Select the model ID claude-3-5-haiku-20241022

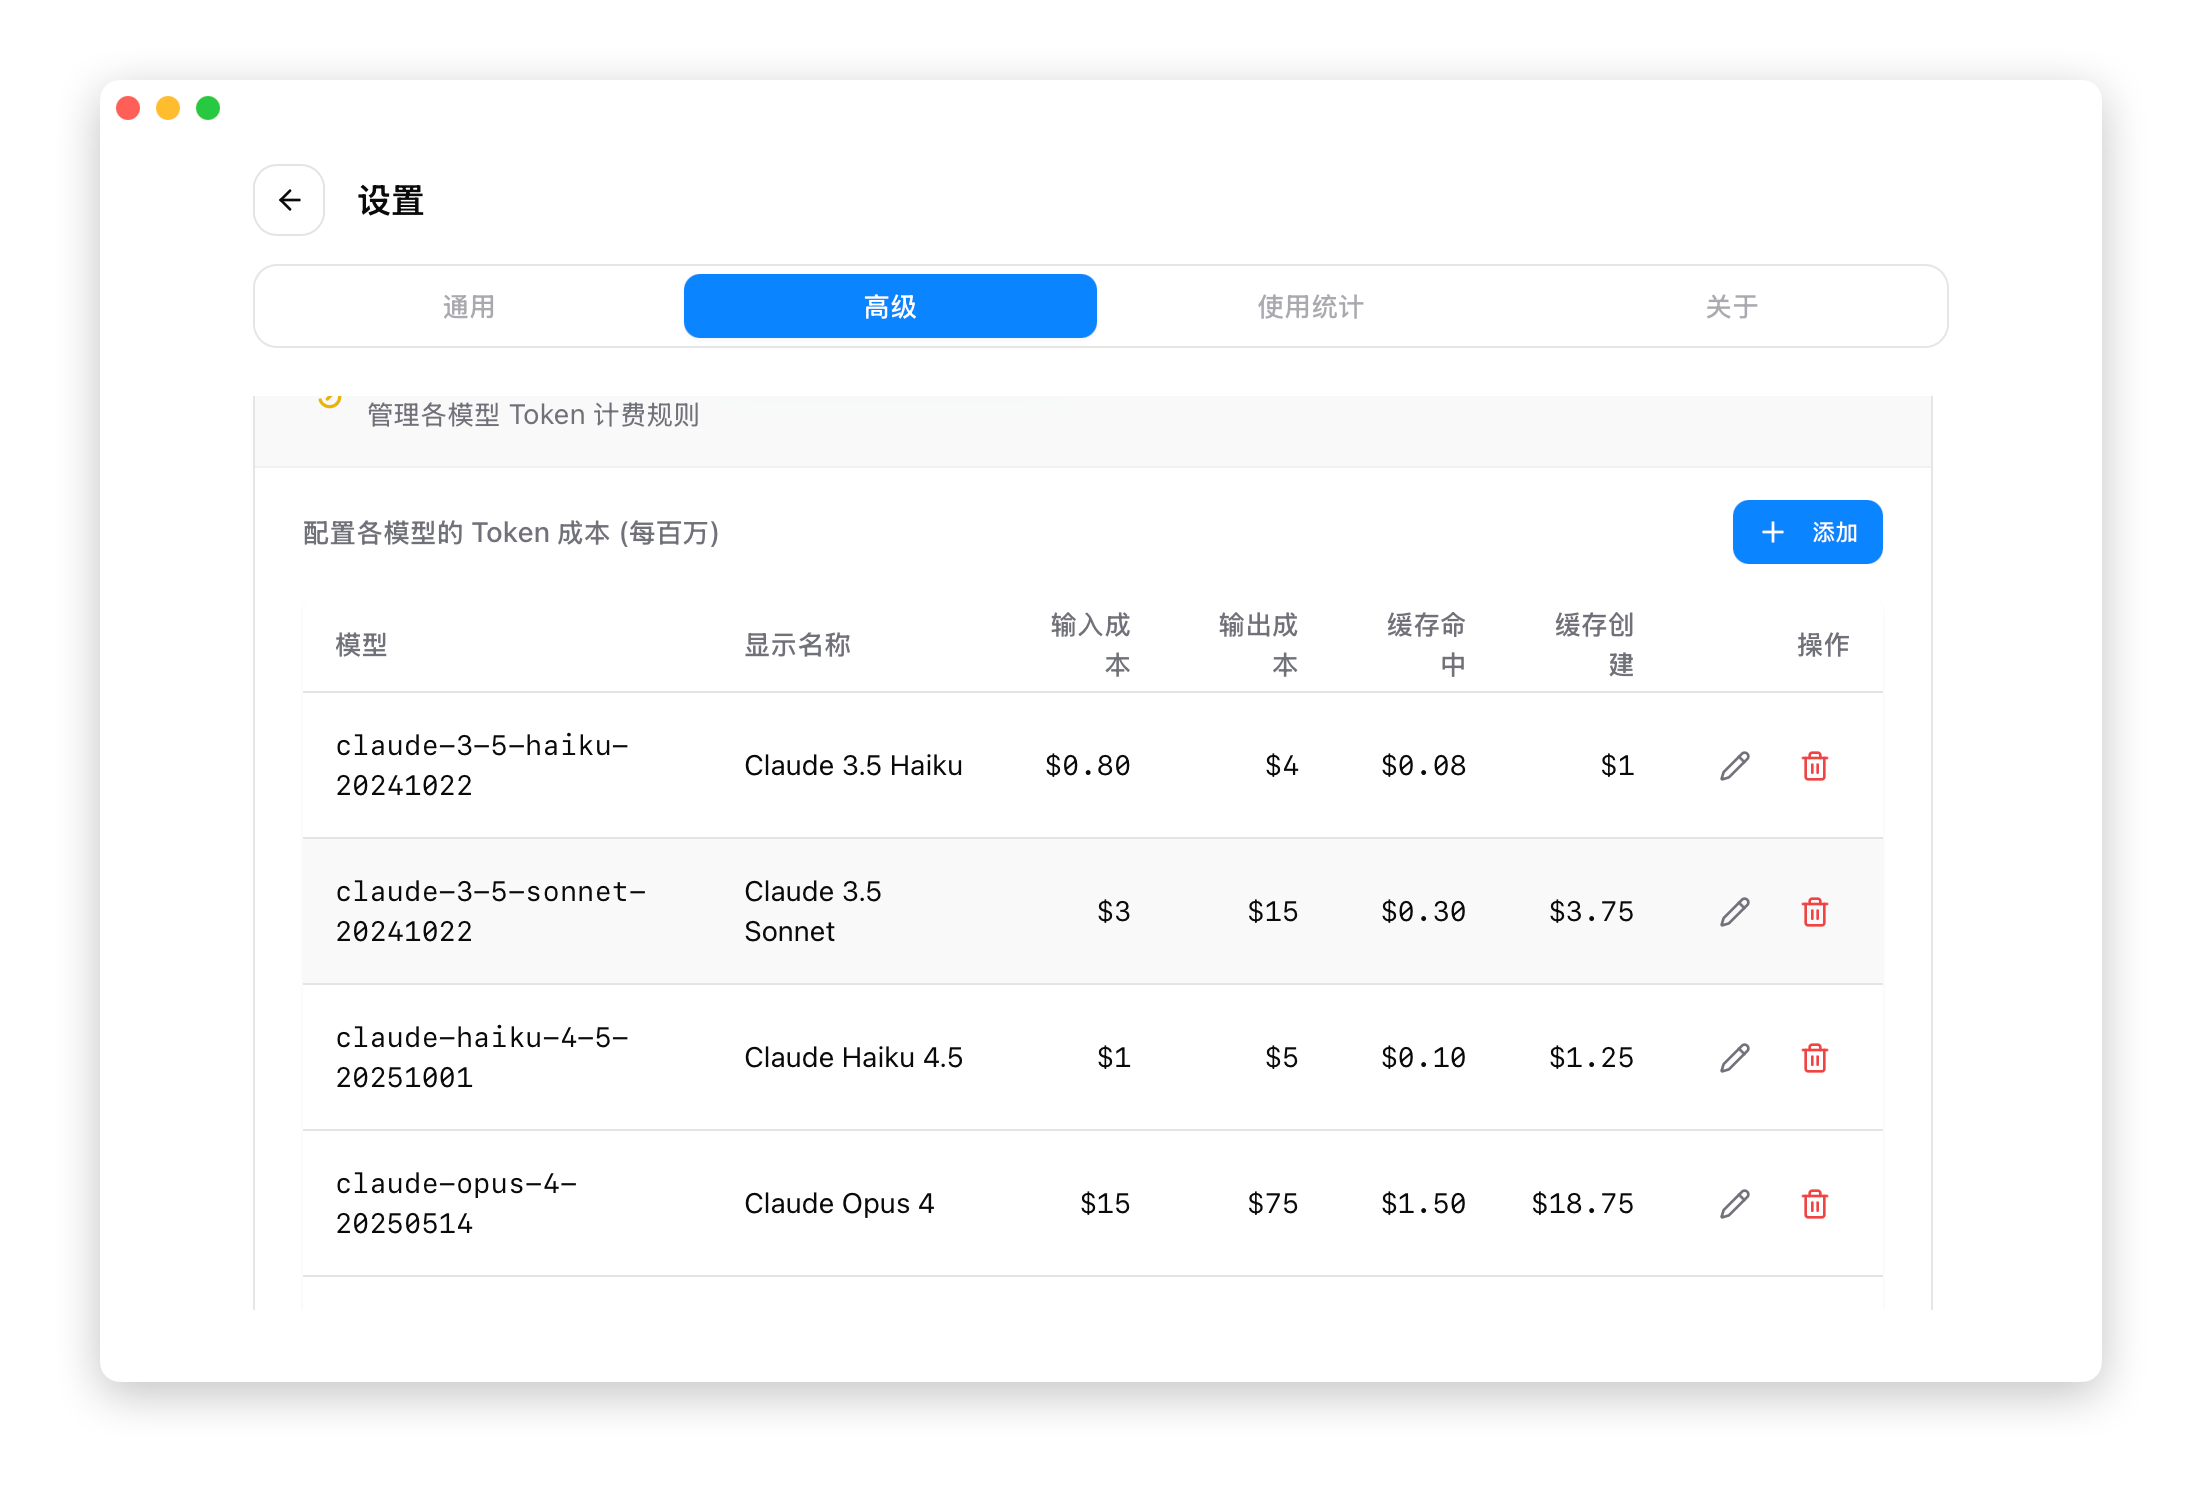pyautogui.click(x=482, y=766)
